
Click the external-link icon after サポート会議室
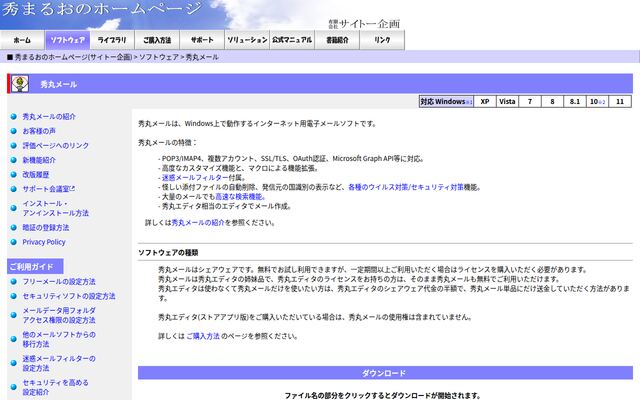(x=73, y=189)
